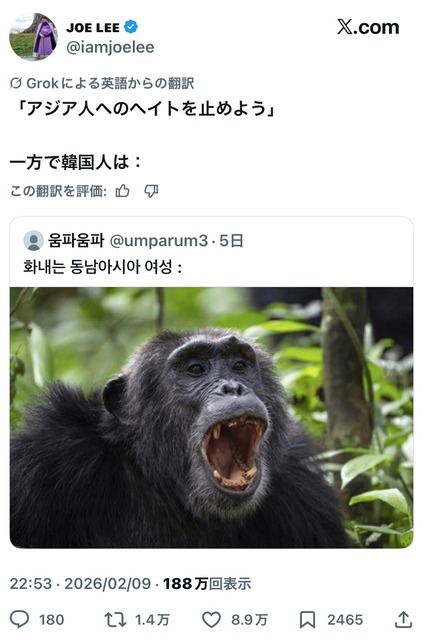Open the quoted post Korean text

(x=102, y=267)
